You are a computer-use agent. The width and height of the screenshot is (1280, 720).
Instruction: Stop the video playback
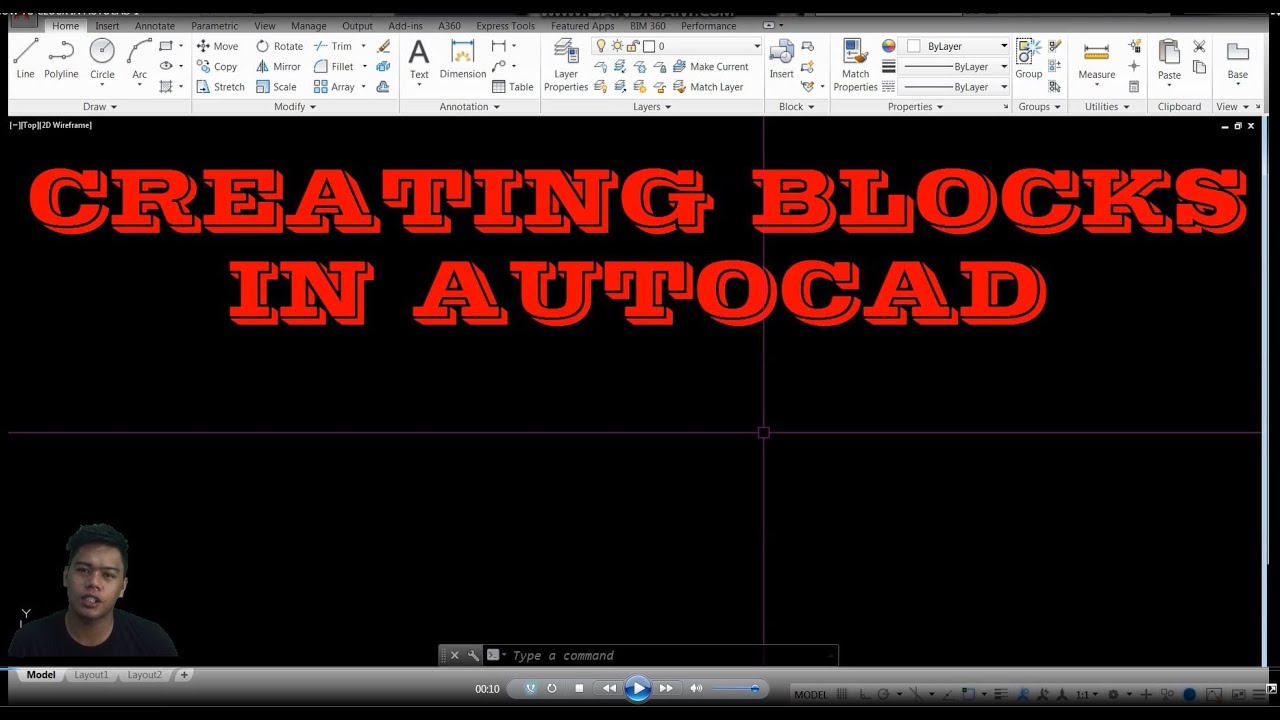coord(579,688)
